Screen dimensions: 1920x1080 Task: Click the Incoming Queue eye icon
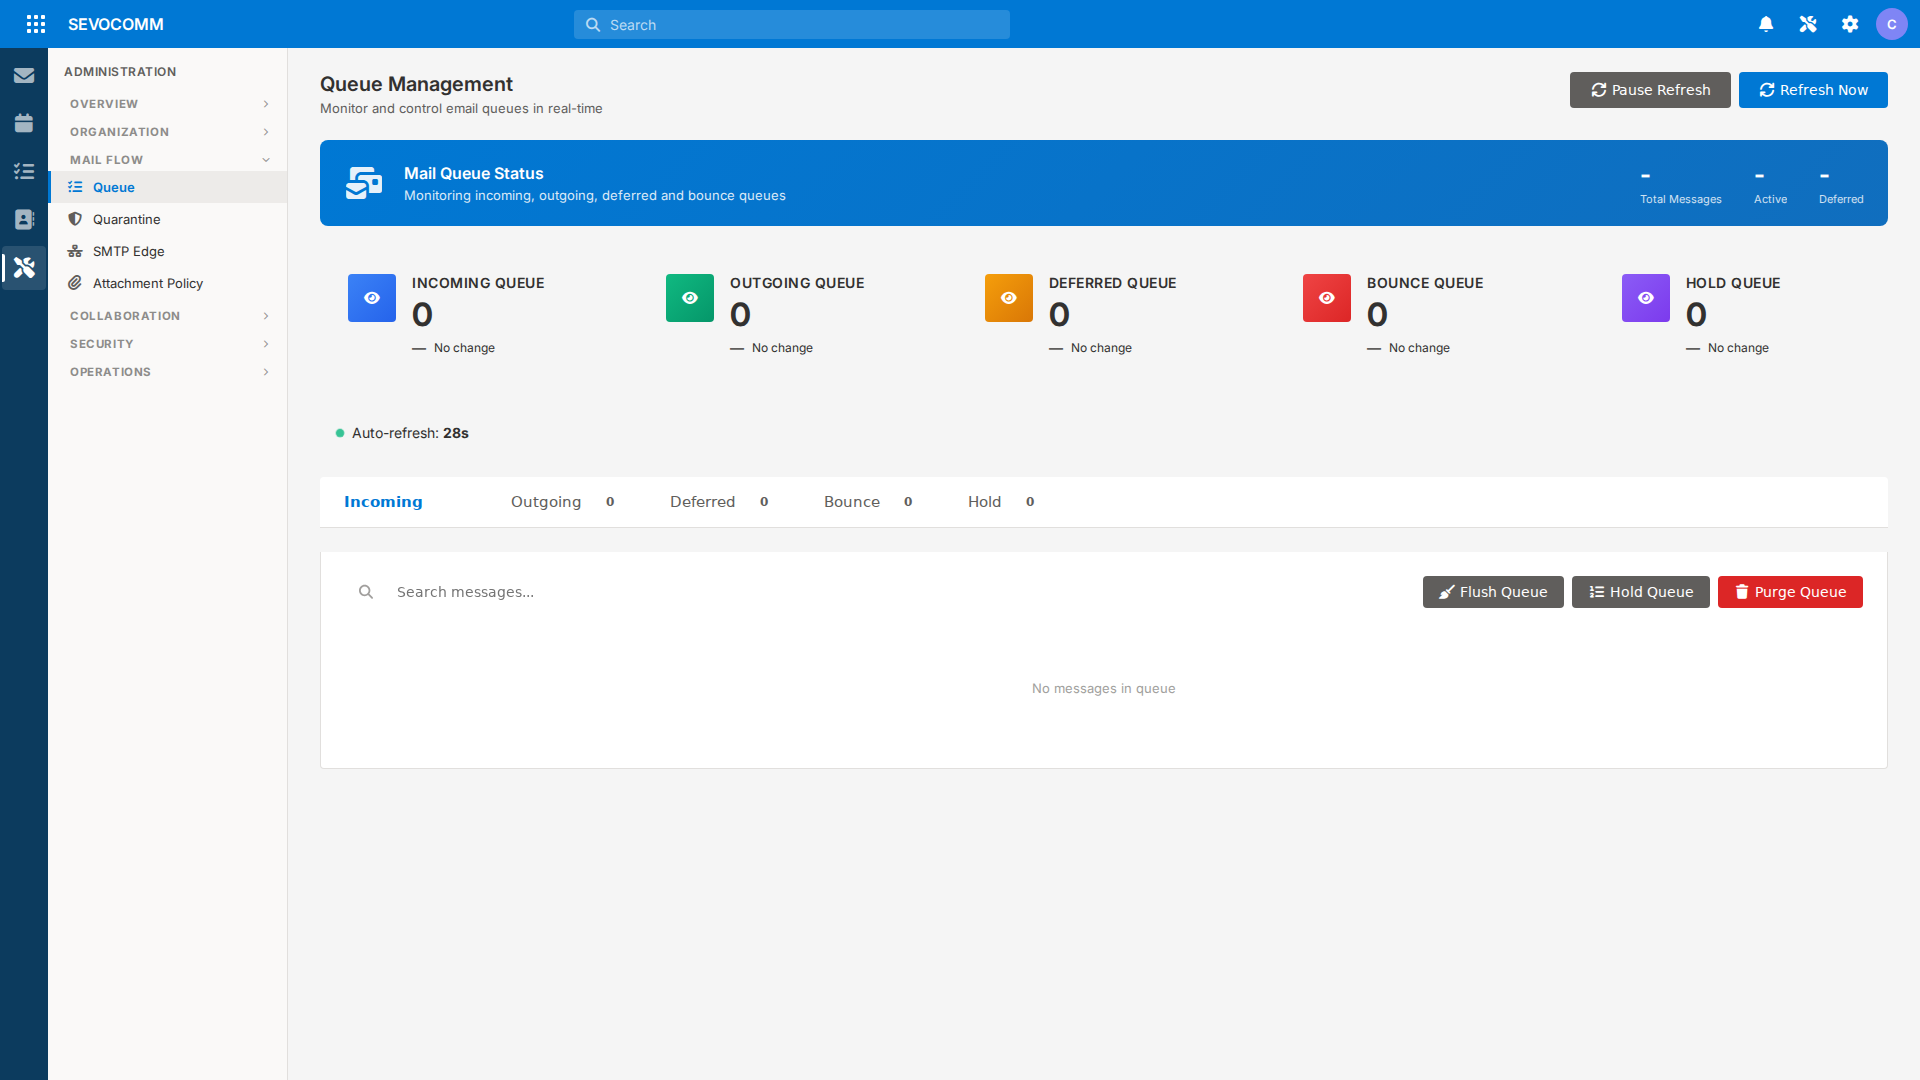click(371, 297)
